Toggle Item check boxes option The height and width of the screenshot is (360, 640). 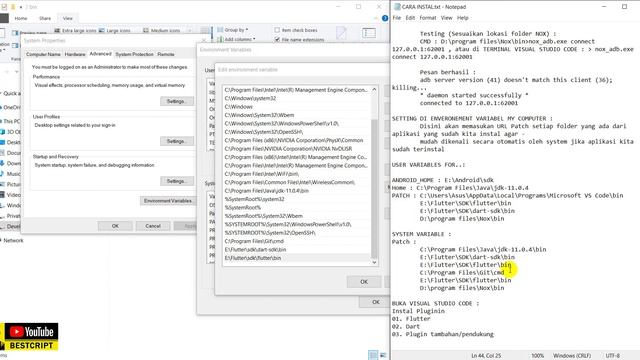tap(296, 30)
